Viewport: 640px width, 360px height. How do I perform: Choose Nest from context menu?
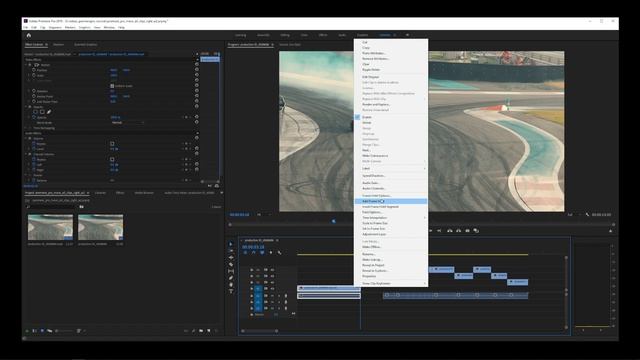pyautogui.click(x=391, y=150)
